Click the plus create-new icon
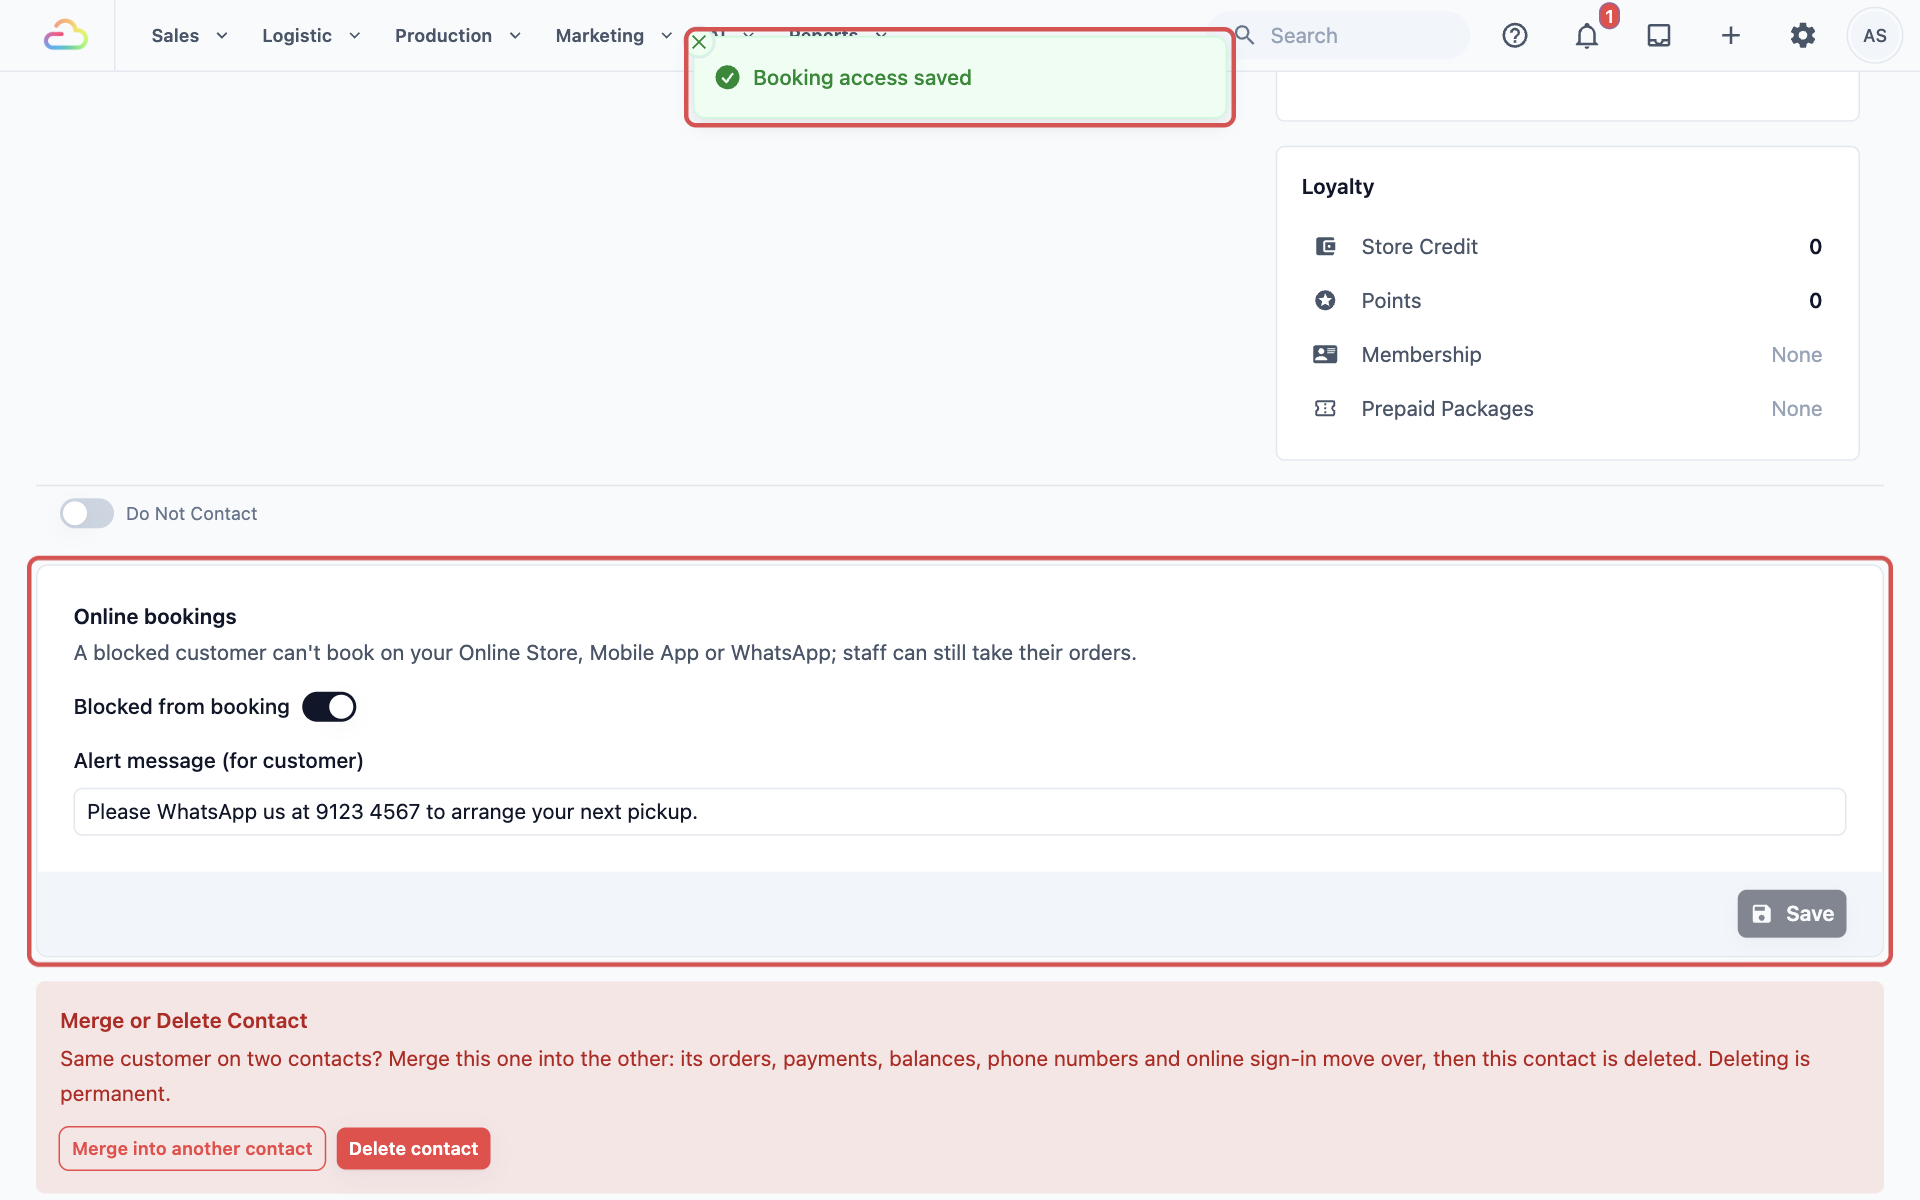 tap(1731, 36)
